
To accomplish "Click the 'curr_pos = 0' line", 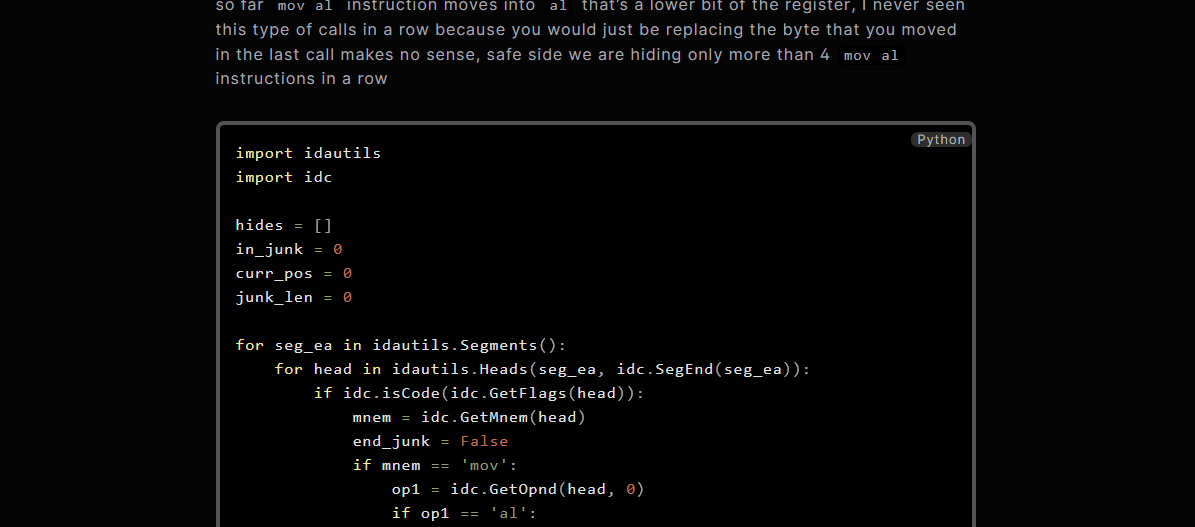I will [x=293, y=273].
